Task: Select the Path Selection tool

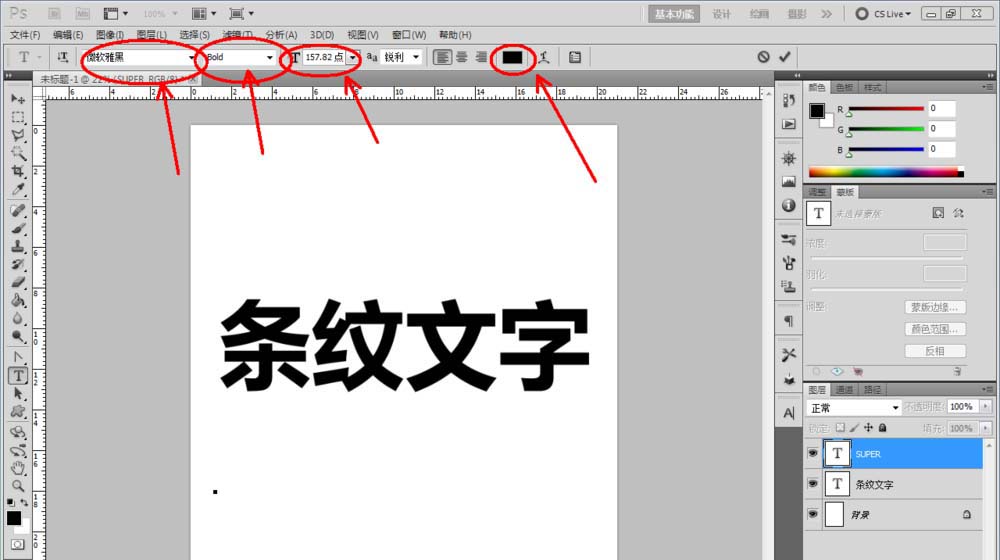Action: pyautogui.click(x=18, y=394)
